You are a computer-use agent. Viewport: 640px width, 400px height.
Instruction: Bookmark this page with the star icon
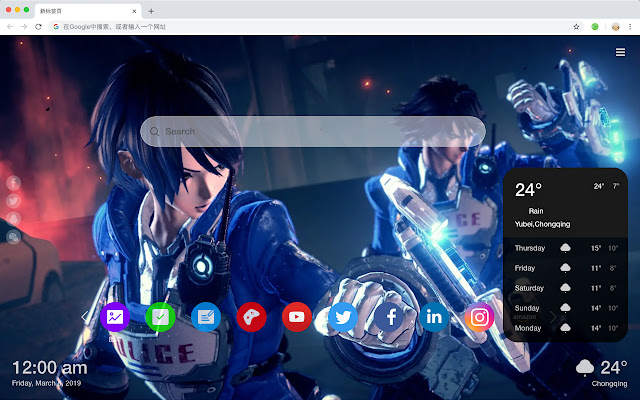576,27
